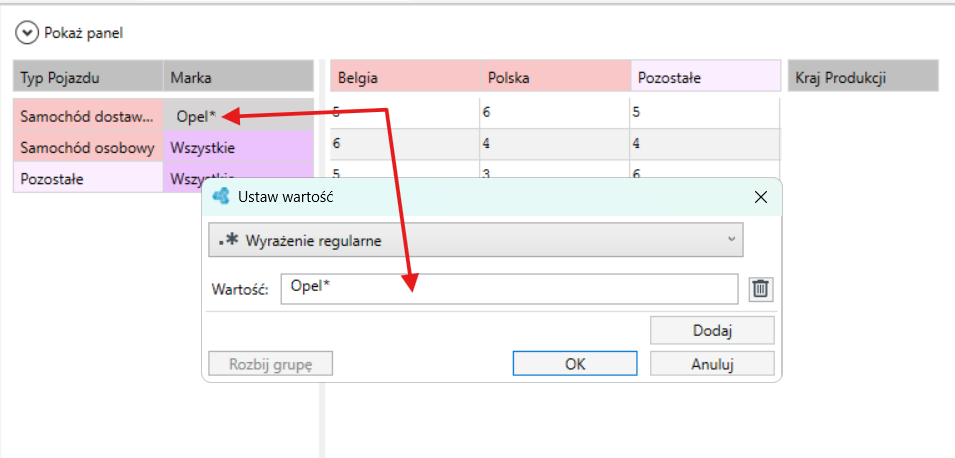
Task: Select the Typ Pojazdu column header
Action: tap(88, 78)
